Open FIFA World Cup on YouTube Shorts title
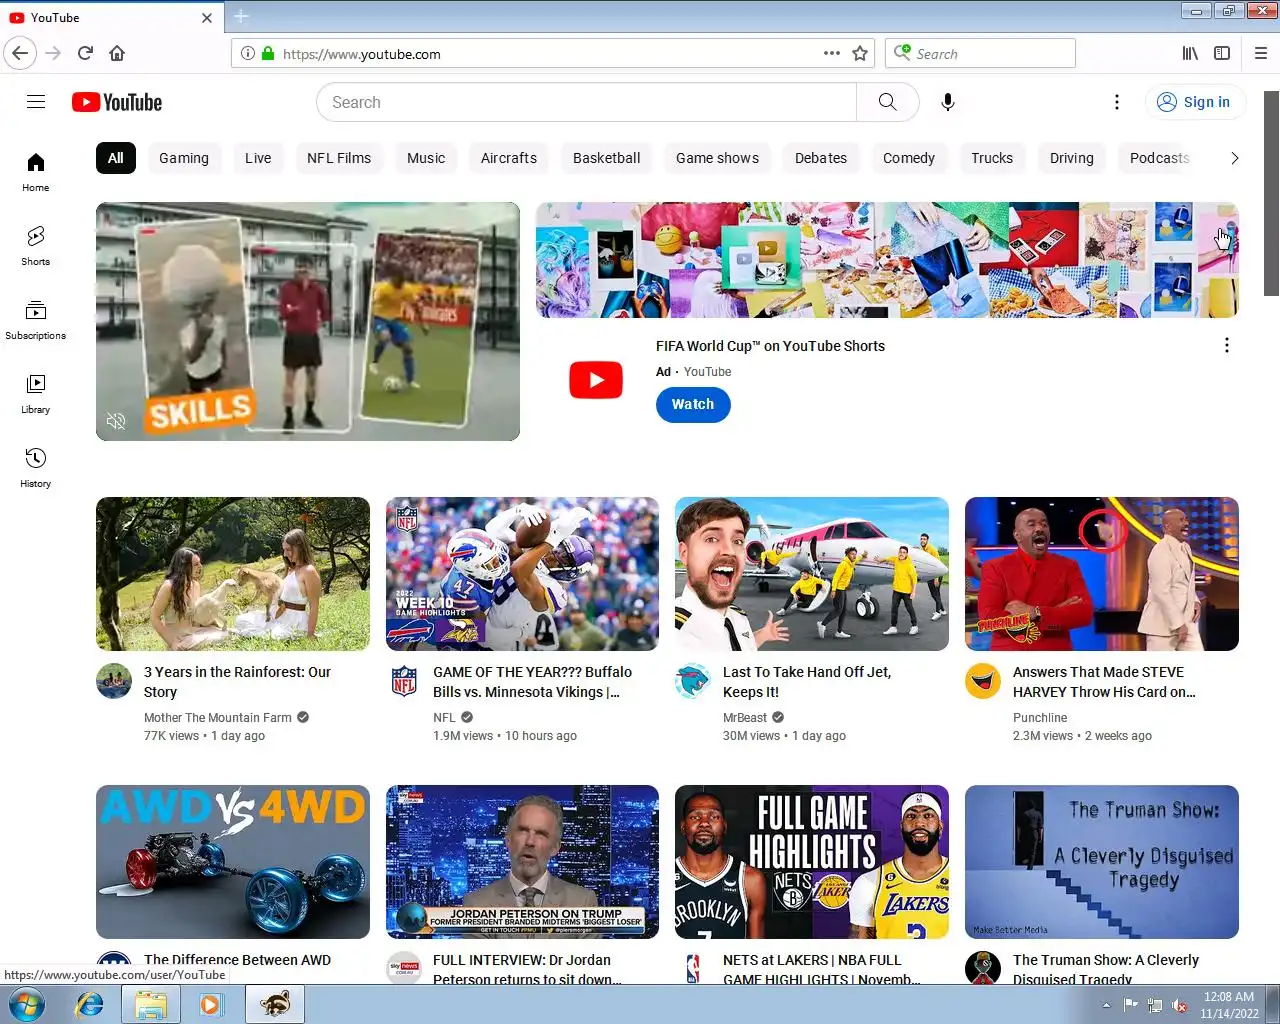The height and width of the screenshot is (1024, 1280). 770,346
